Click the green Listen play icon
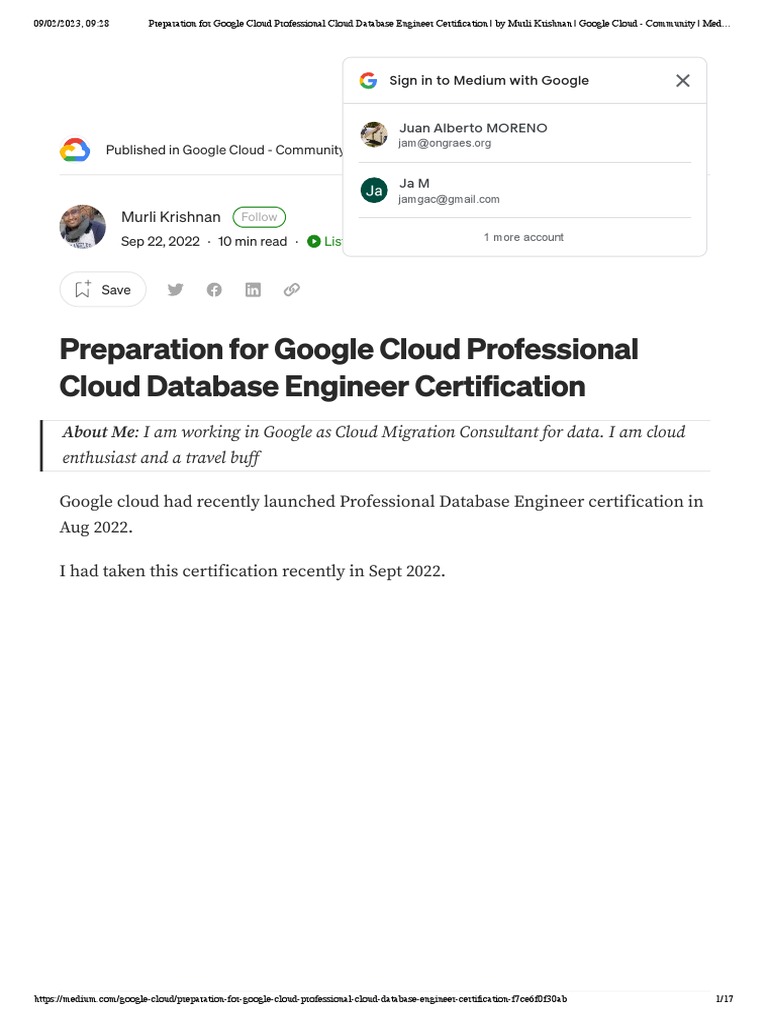768x1024 pixels. point(314,241)
